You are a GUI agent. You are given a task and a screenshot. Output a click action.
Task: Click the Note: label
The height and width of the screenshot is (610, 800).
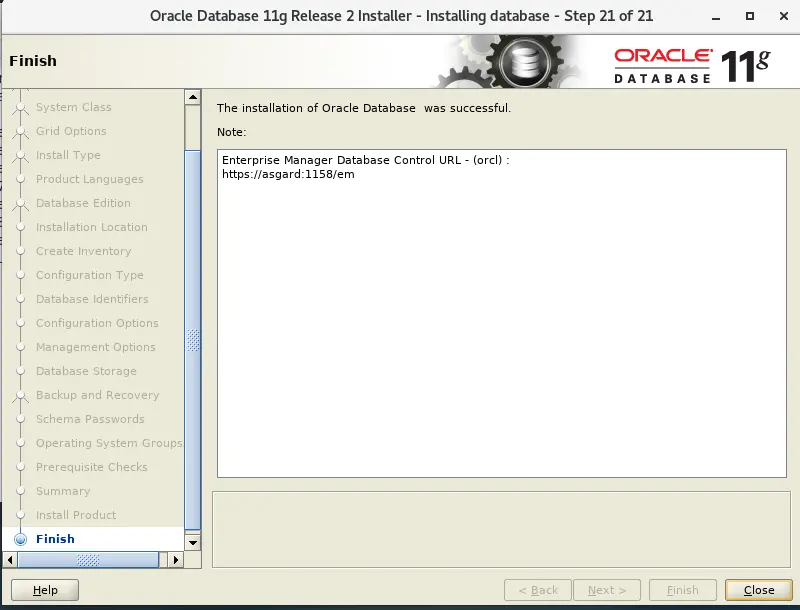(x=232, y=132)
